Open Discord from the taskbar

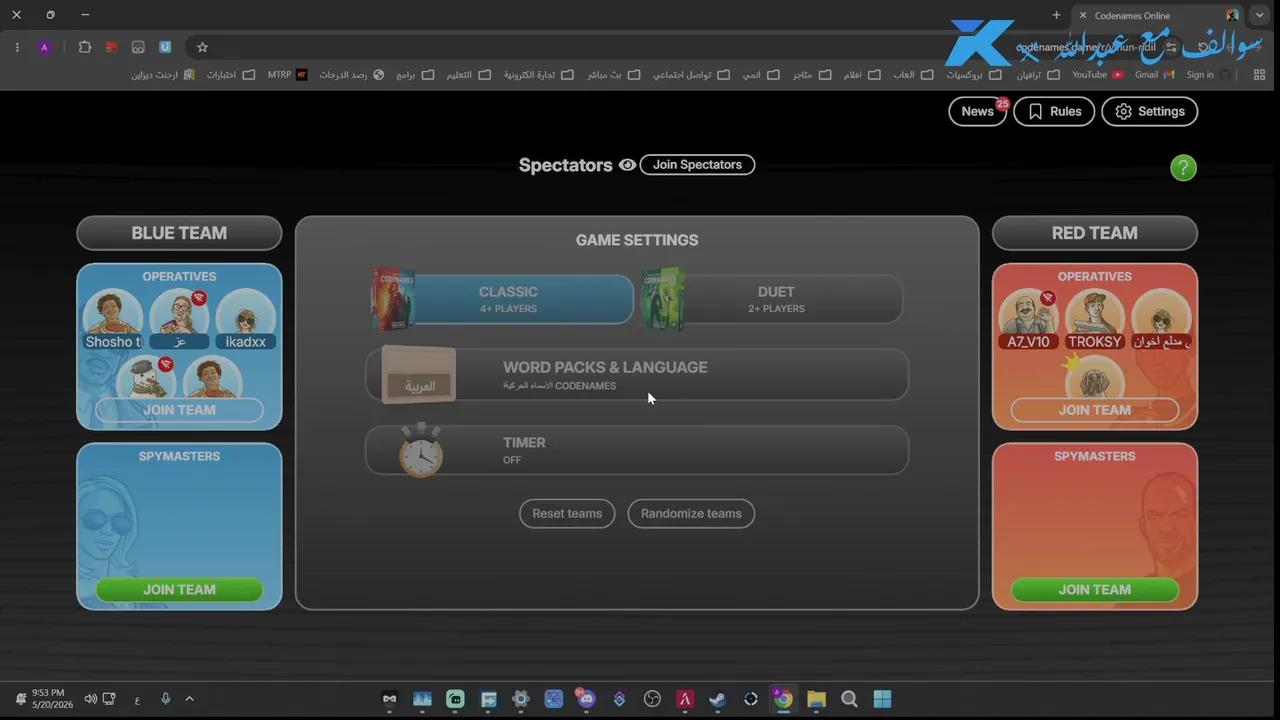(x=586, y=699)
